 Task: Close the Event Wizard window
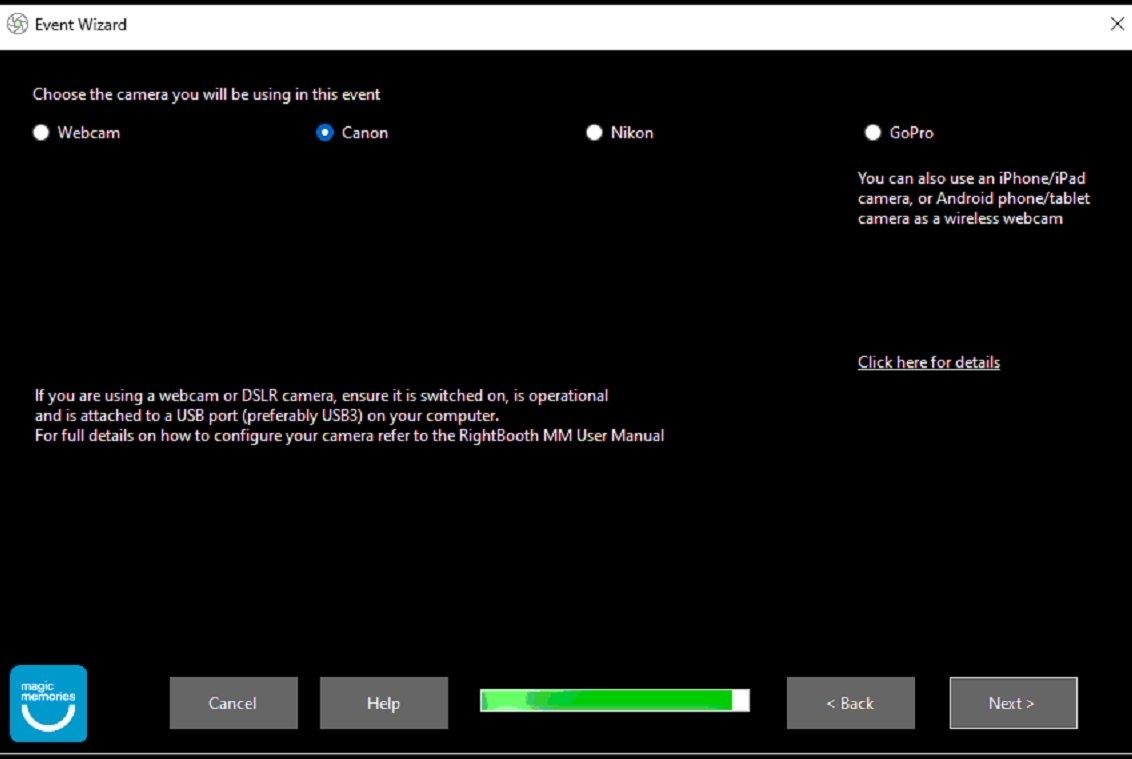[x=1117, y=25]
